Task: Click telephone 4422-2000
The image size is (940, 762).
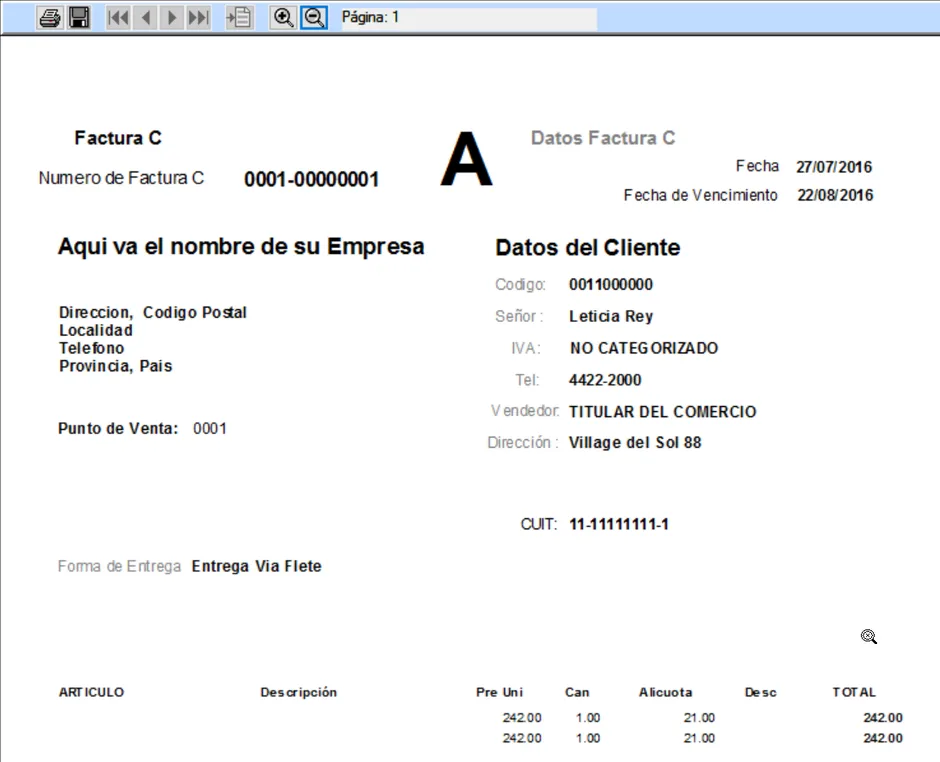Action: tap(605, 380)
